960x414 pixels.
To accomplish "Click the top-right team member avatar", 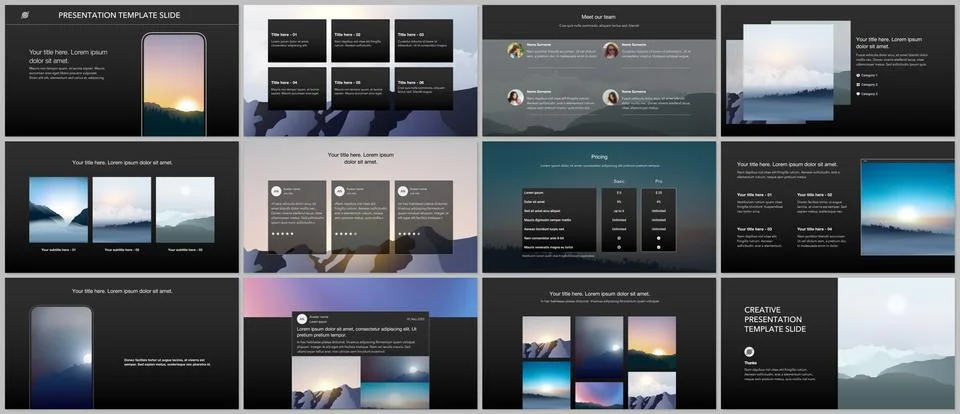I will [610, 49].
